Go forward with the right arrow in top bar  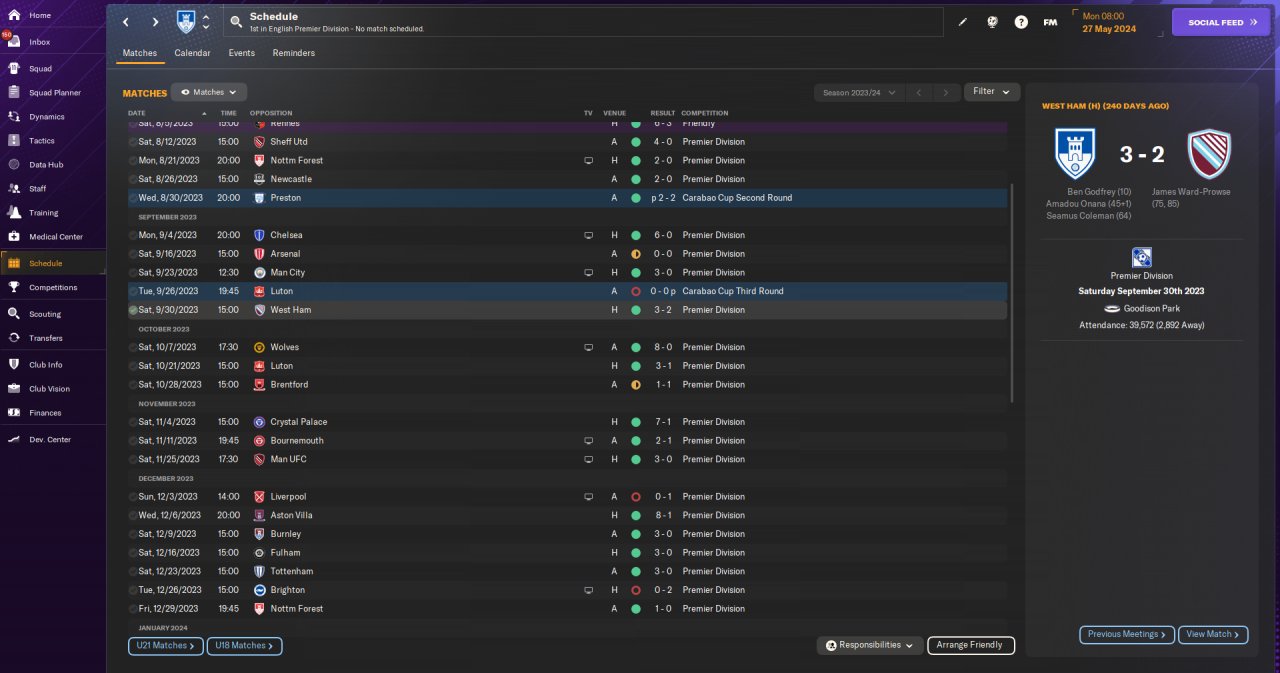pos(155,21)
